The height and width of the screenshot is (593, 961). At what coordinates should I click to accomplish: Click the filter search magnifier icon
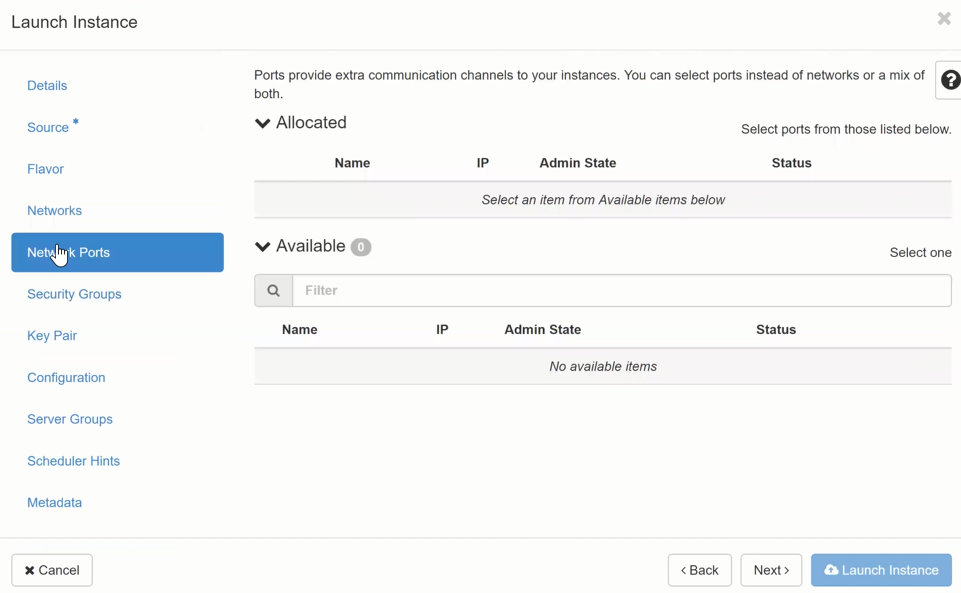(273, 291)
